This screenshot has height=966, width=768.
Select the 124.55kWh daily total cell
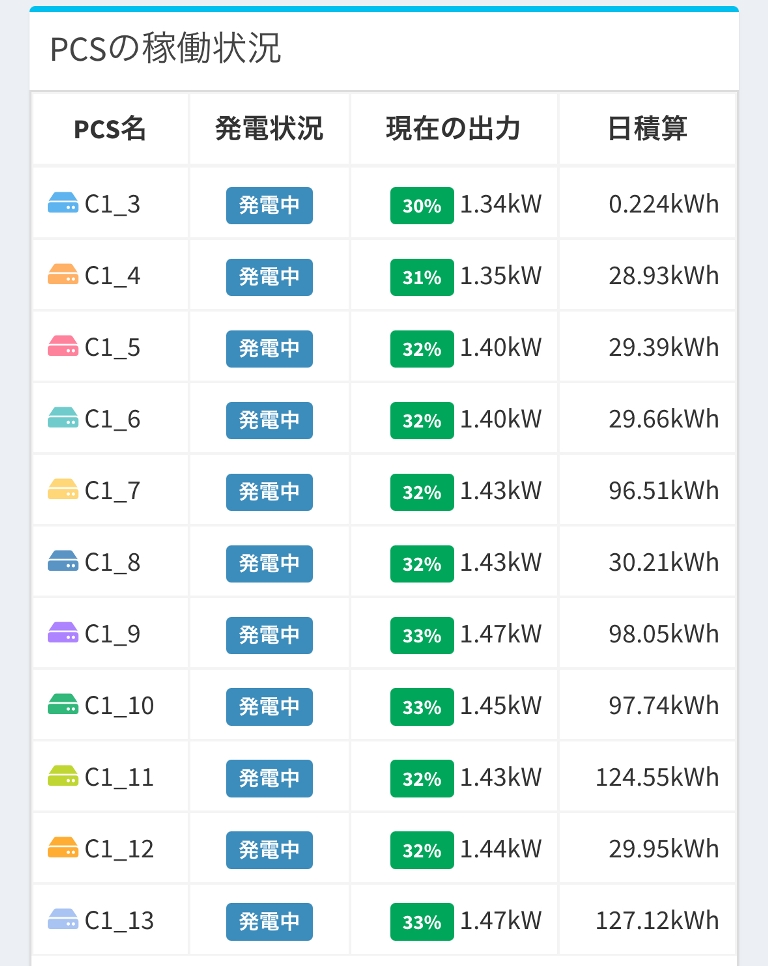657,777
